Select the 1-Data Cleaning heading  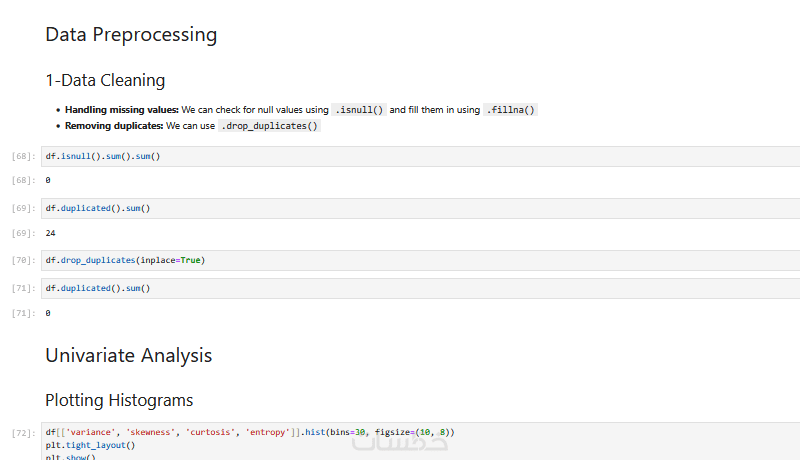point(105,80)
